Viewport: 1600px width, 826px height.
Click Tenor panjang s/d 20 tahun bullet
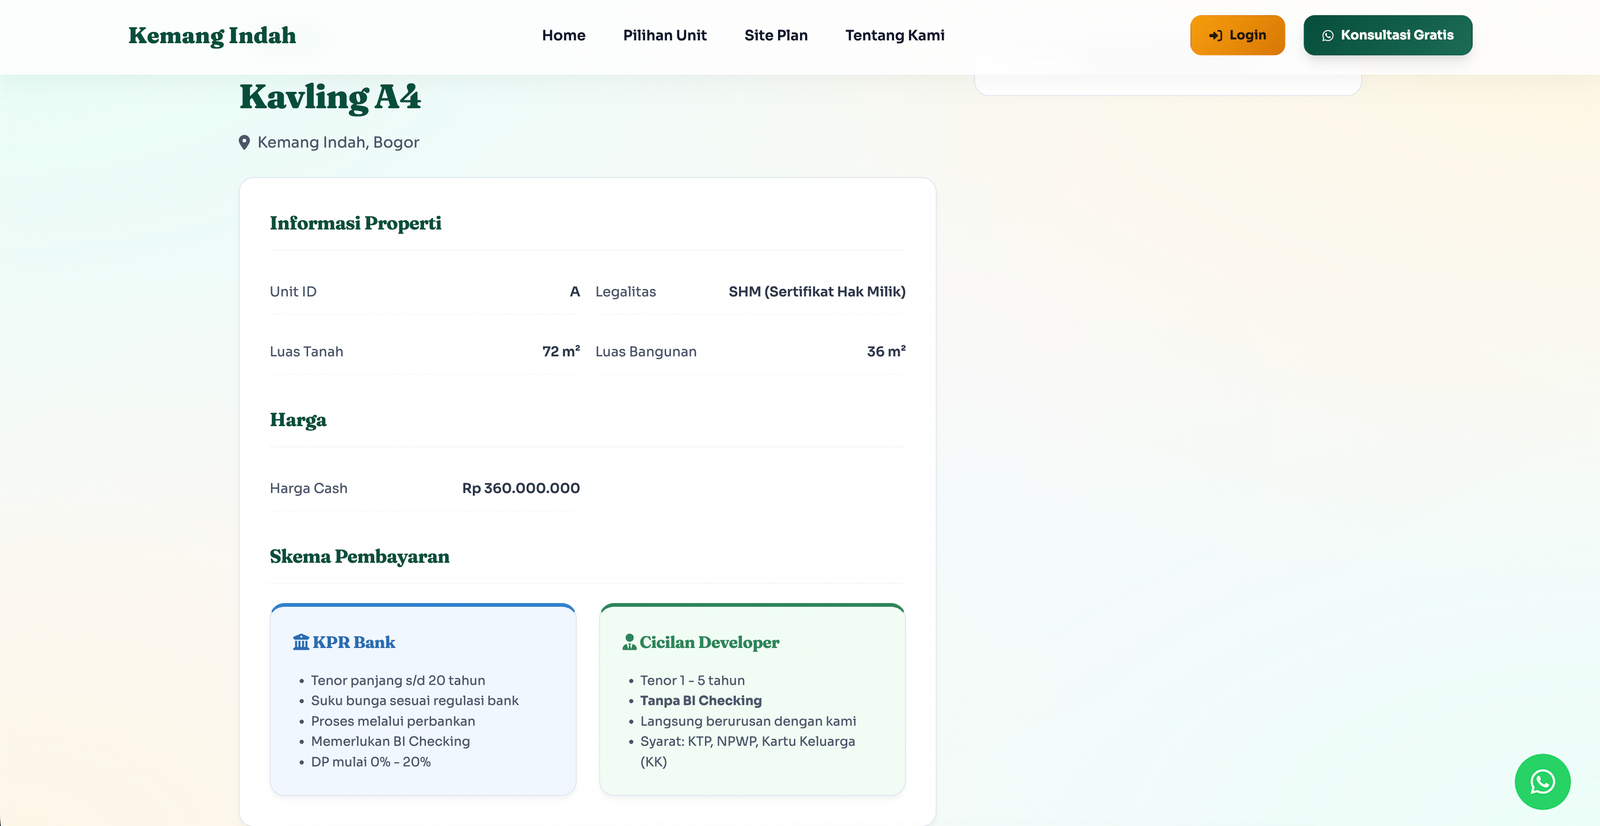pos(398,680)
